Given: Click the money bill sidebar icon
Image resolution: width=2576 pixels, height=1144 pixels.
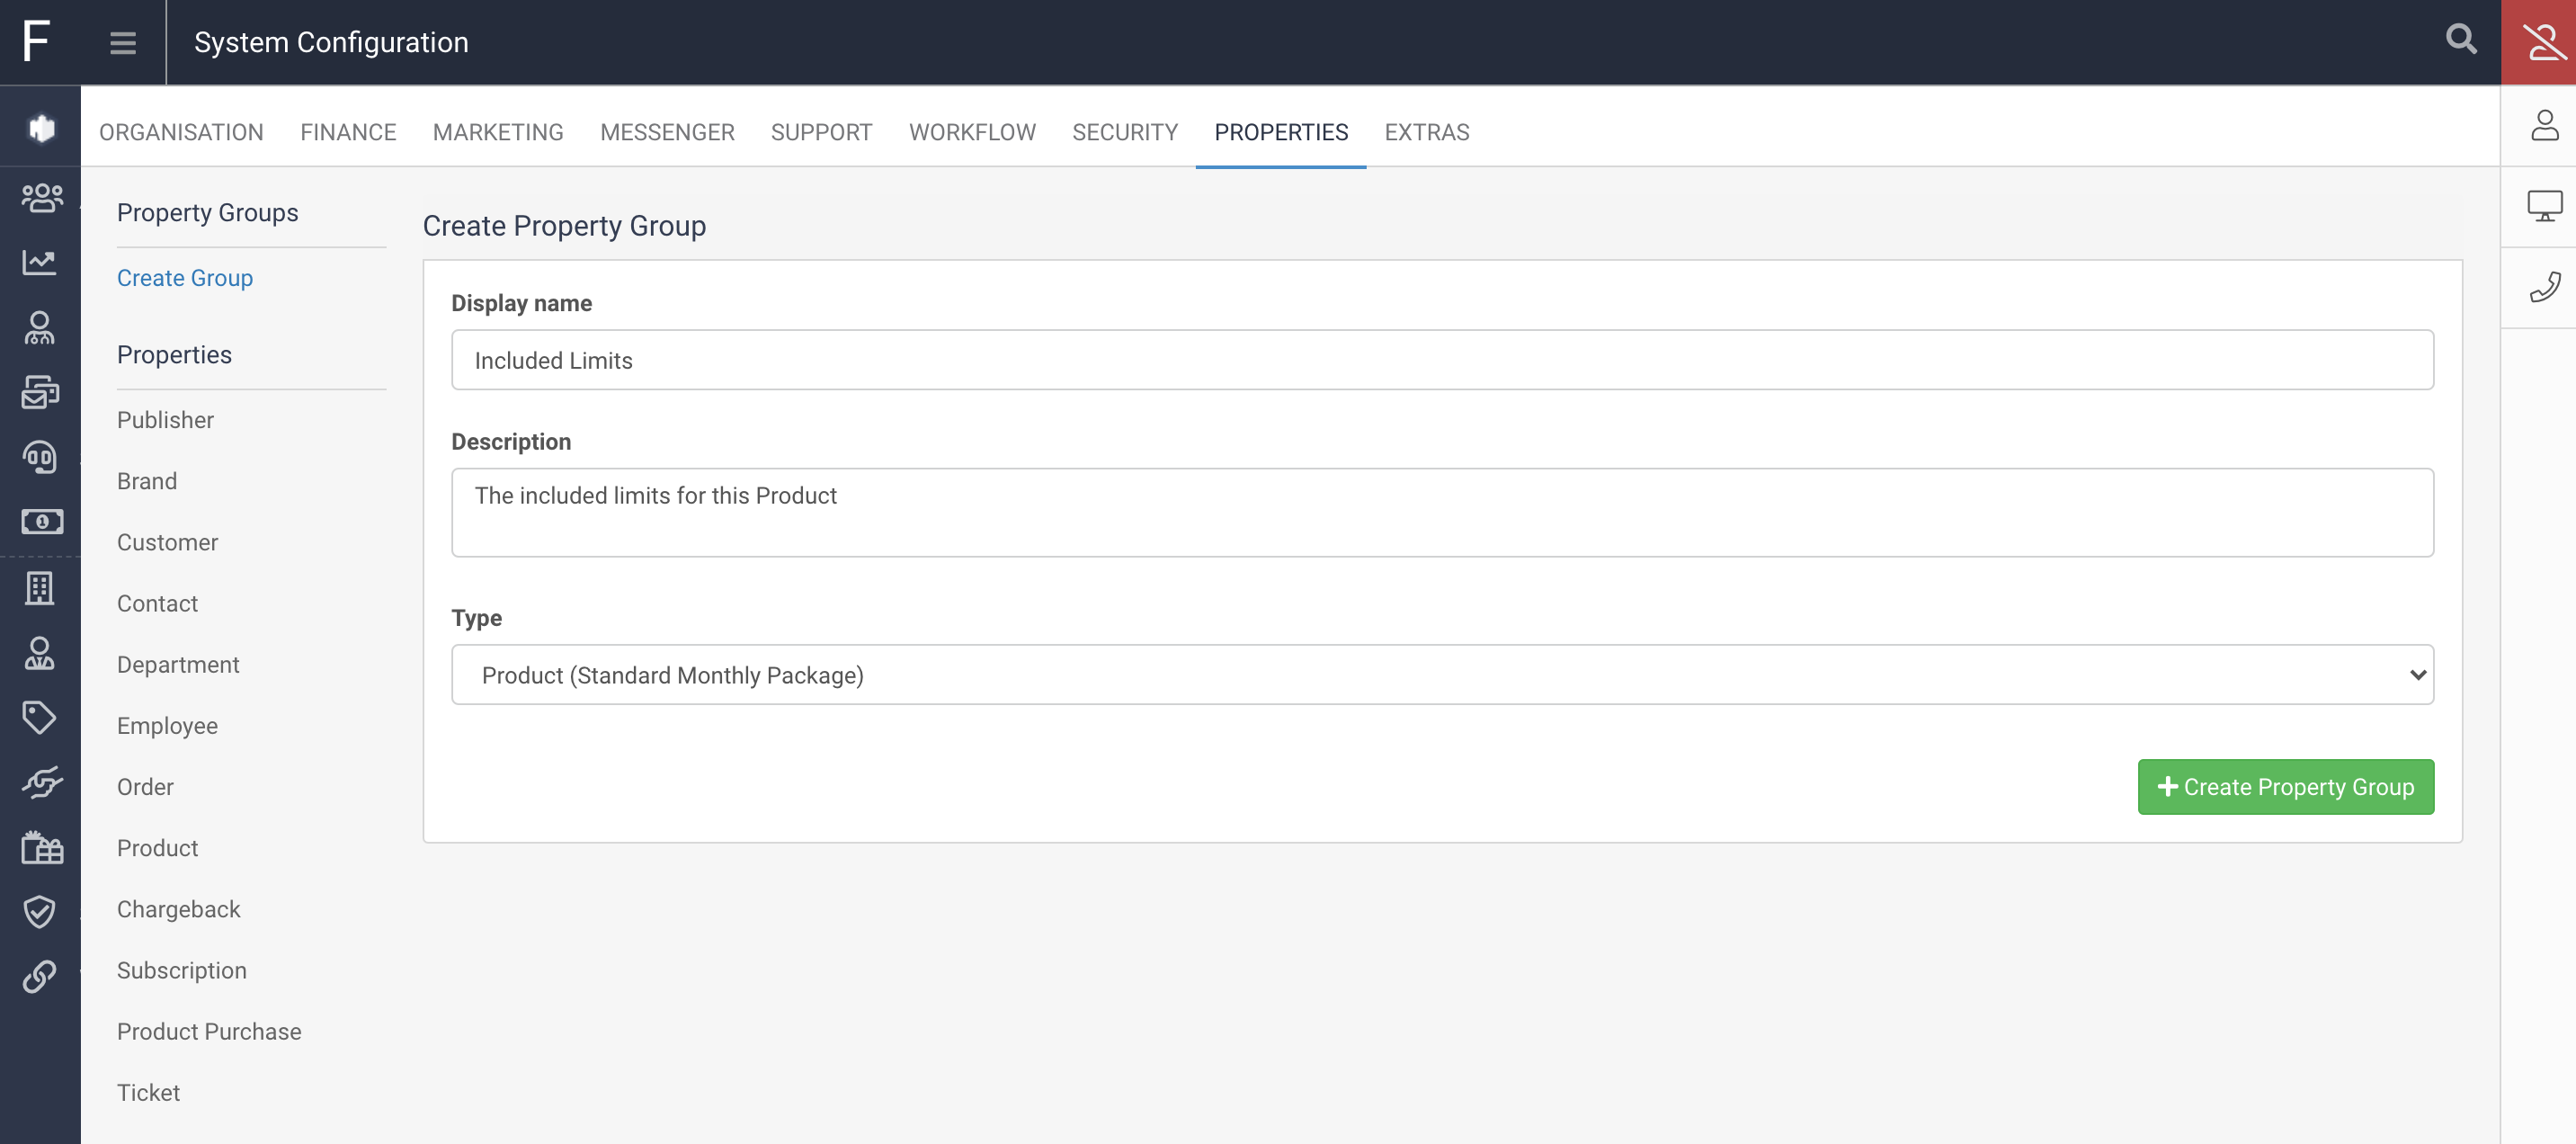Looking at the screenshot, I should pos(40,522).
